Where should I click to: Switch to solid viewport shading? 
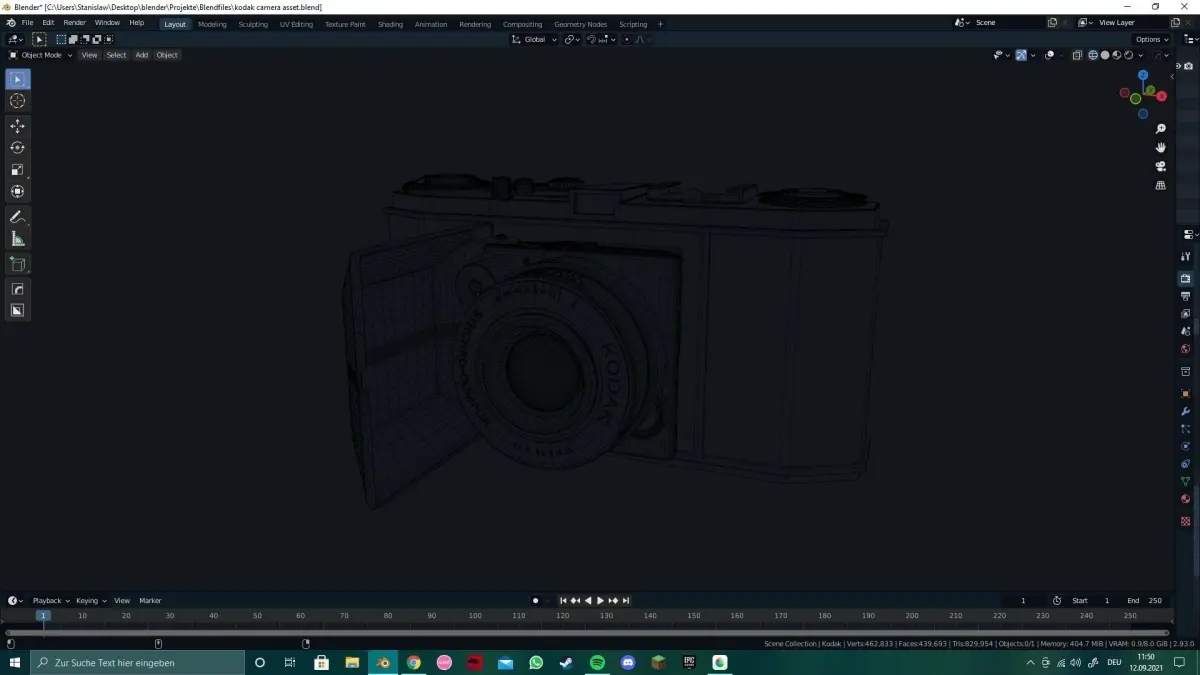[1105, 55]
